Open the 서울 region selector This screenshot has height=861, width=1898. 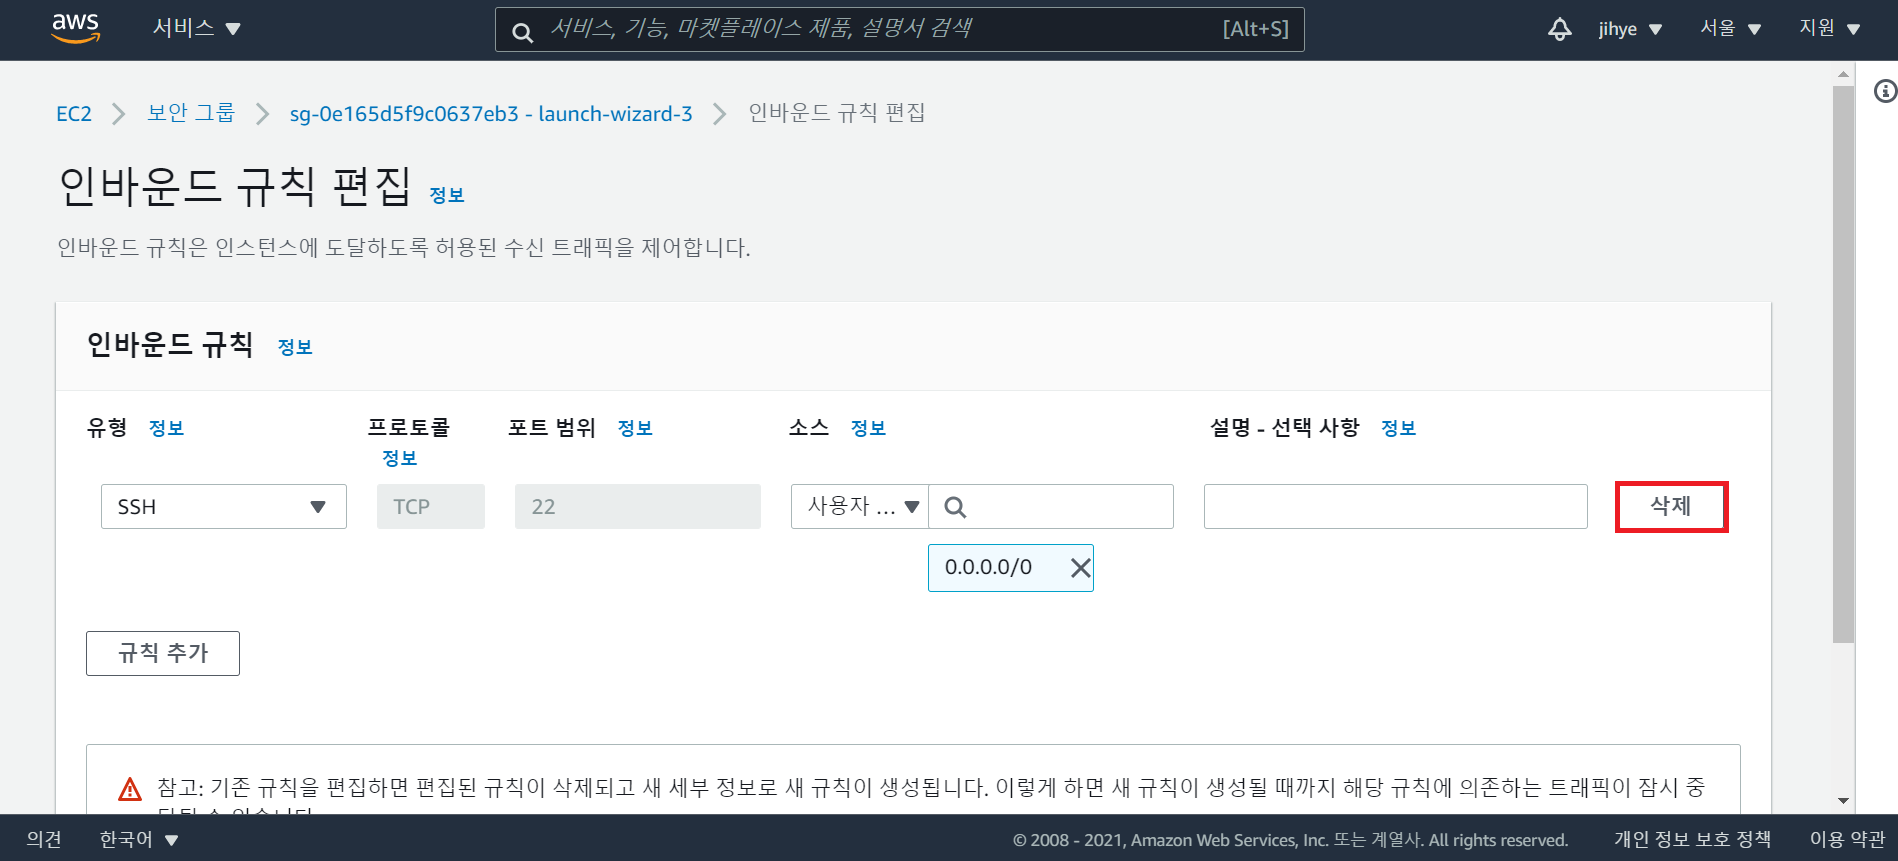click(x=1731, y=28)
